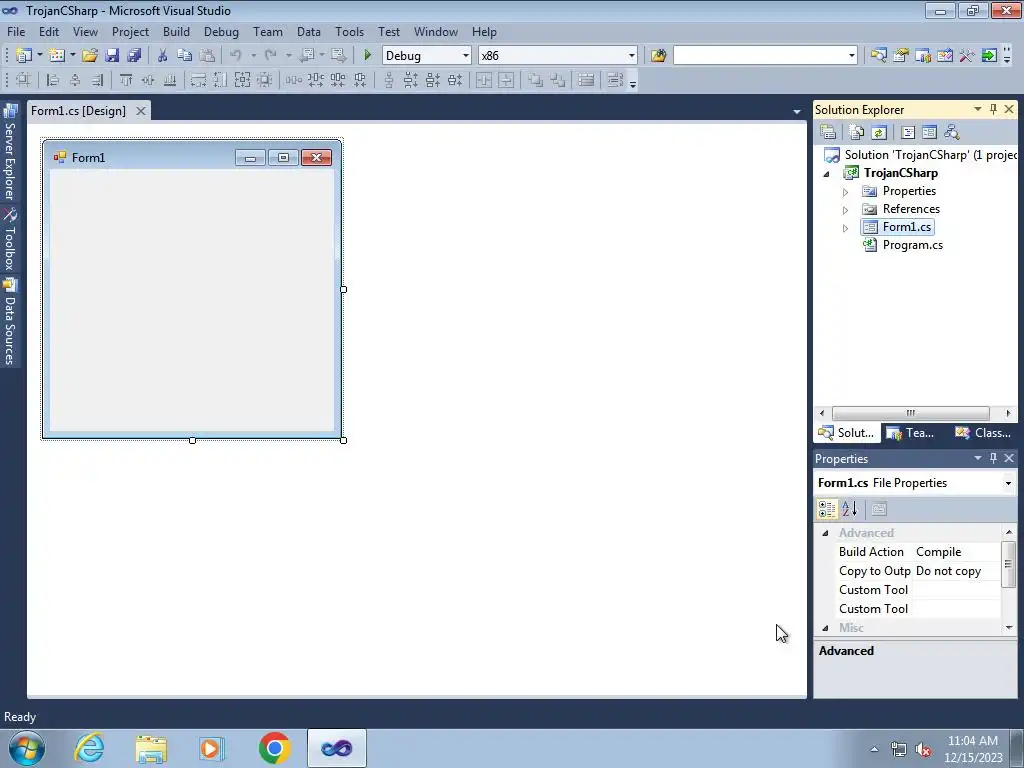The height and width of the screenshot is (768, 1024).
Task: Click scroll-right arrow of Solution Explorer scrollbar
Action: point(1008,413)
